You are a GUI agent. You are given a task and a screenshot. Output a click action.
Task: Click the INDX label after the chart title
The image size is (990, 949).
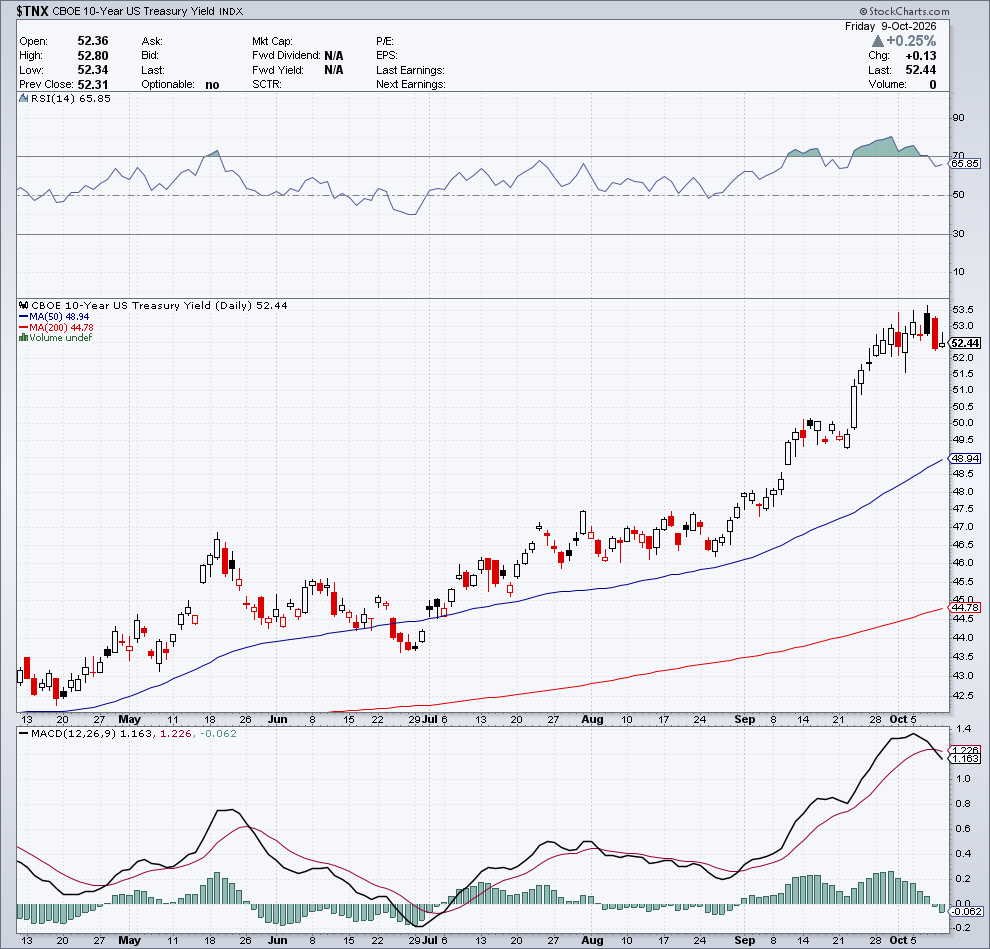[231, 11]
